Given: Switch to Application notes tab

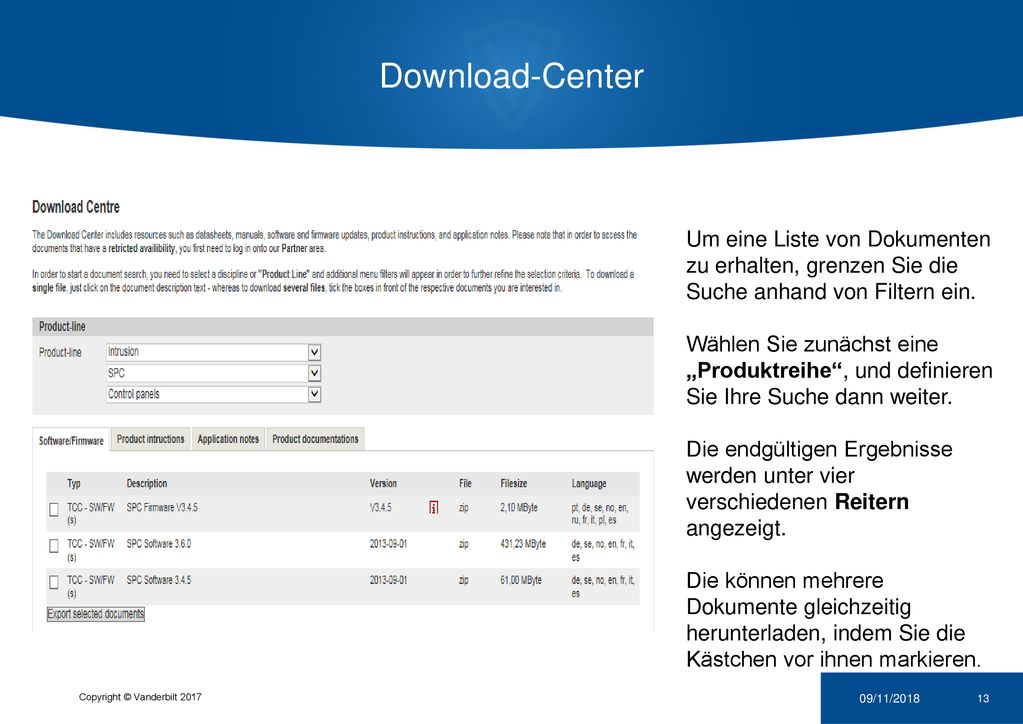Looking at the screenshot, I should point(228,439).
